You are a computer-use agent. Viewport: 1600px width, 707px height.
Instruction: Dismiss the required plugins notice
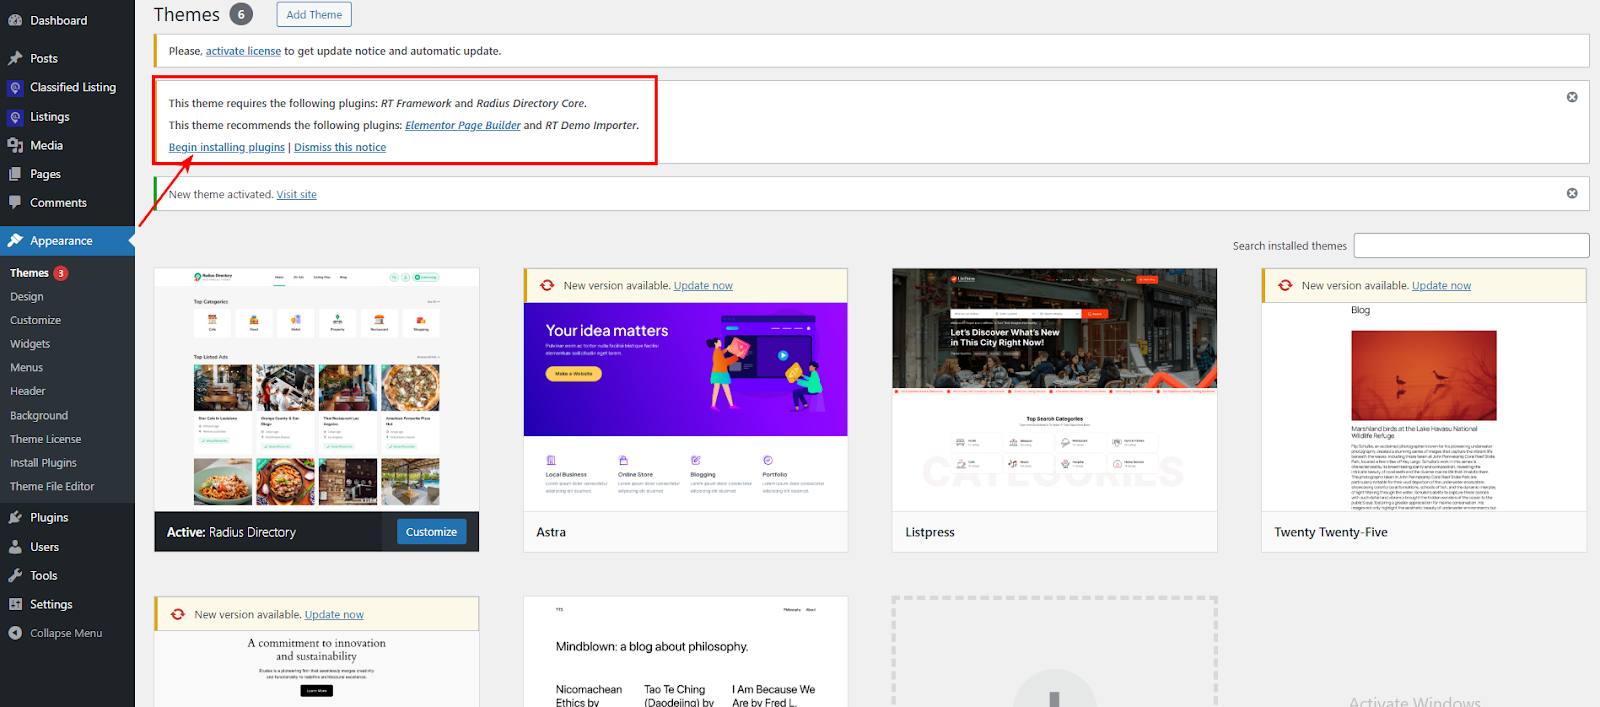[1572, 97]
